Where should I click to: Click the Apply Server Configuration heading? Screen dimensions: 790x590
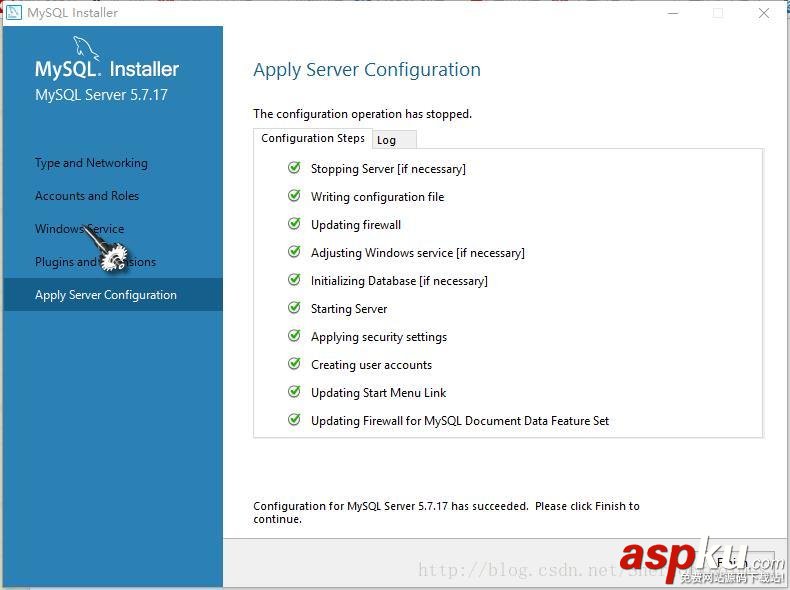[367, 70]
